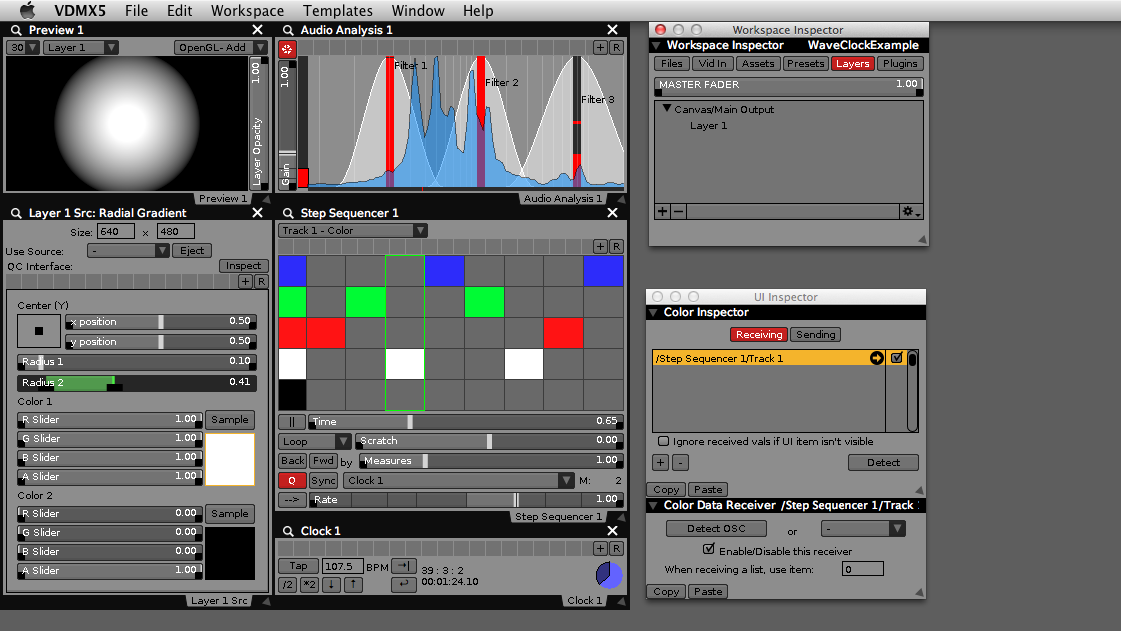Screen dimensions: 1121x631
Task: Click the return arrow button in Clock 1
Action: point(404,585)
